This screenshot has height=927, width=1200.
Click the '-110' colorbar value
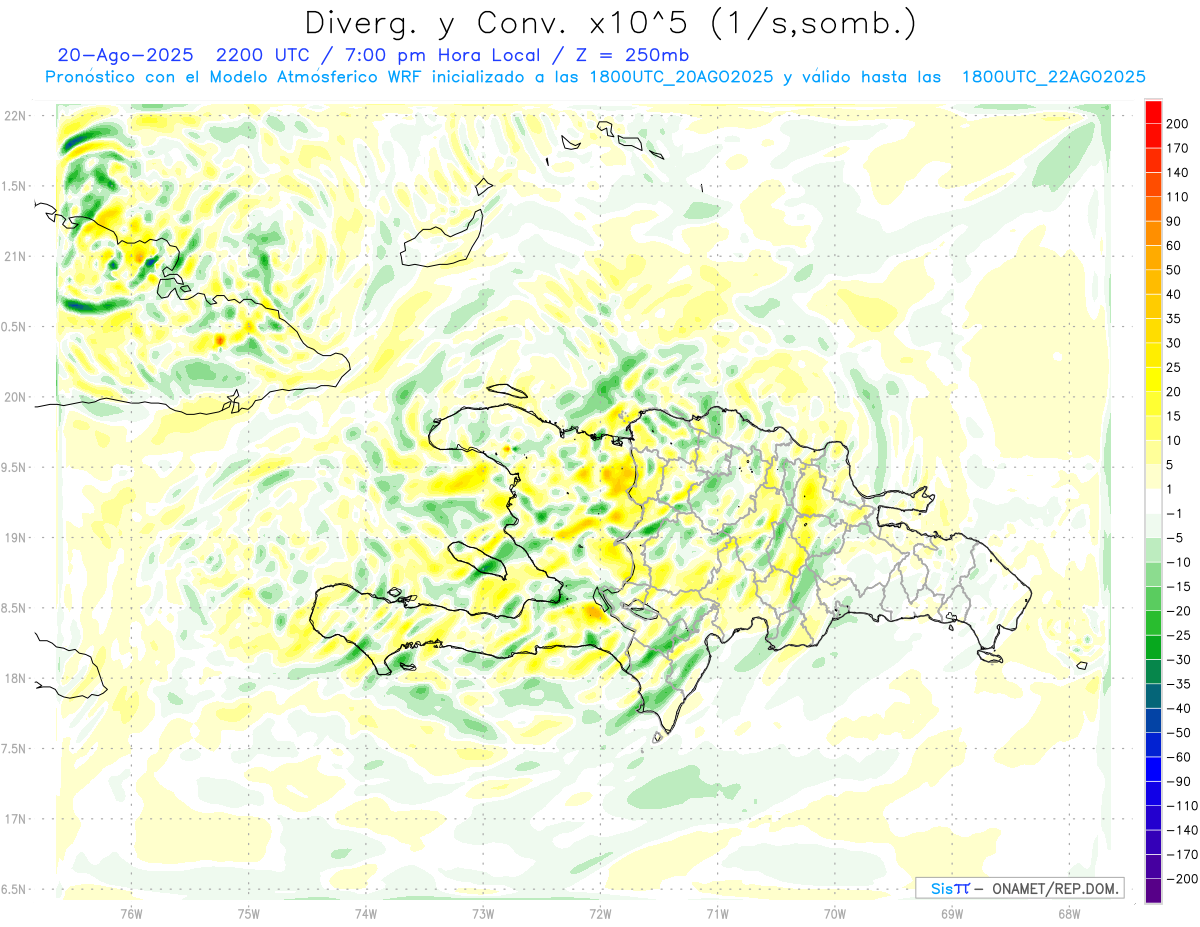pos(1181,805)
